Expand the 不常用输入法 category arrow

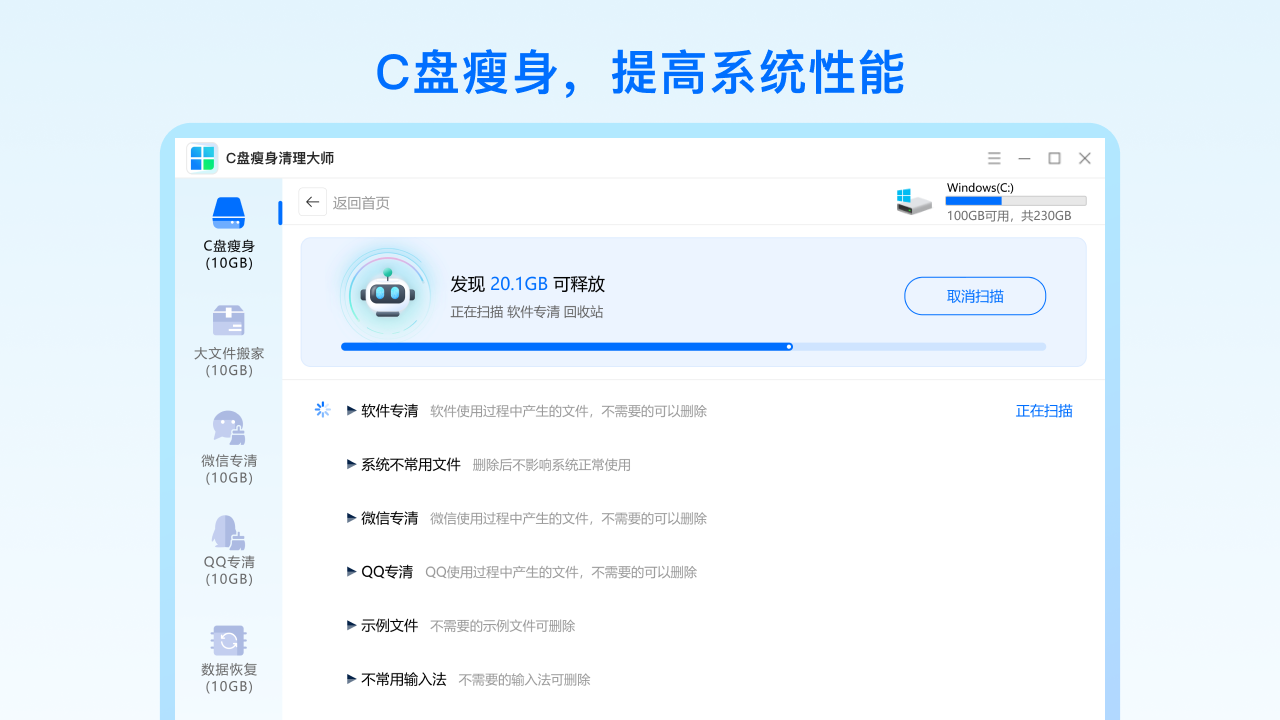click(x=351, y=679)
